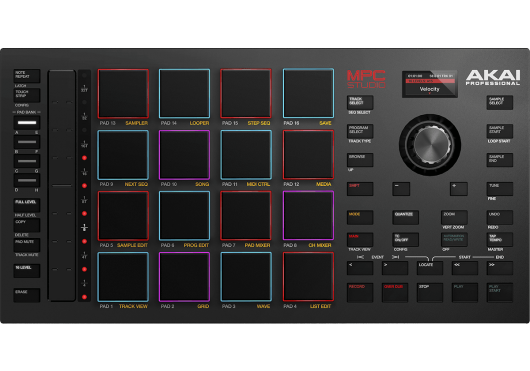
Task: Click the MODE button
Action: coord(360,217)
